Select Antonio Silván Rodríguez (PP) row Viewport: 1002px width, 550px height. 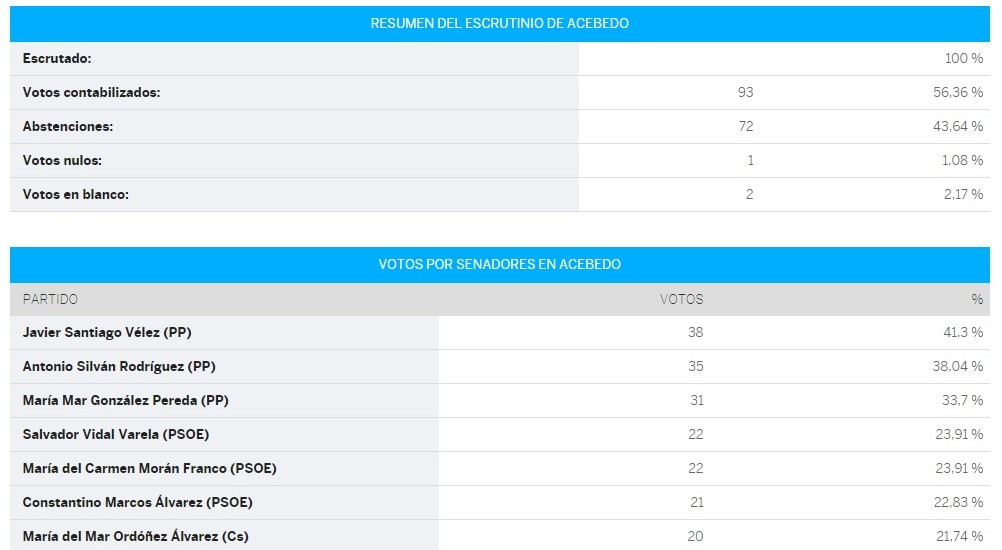(500, 367)
